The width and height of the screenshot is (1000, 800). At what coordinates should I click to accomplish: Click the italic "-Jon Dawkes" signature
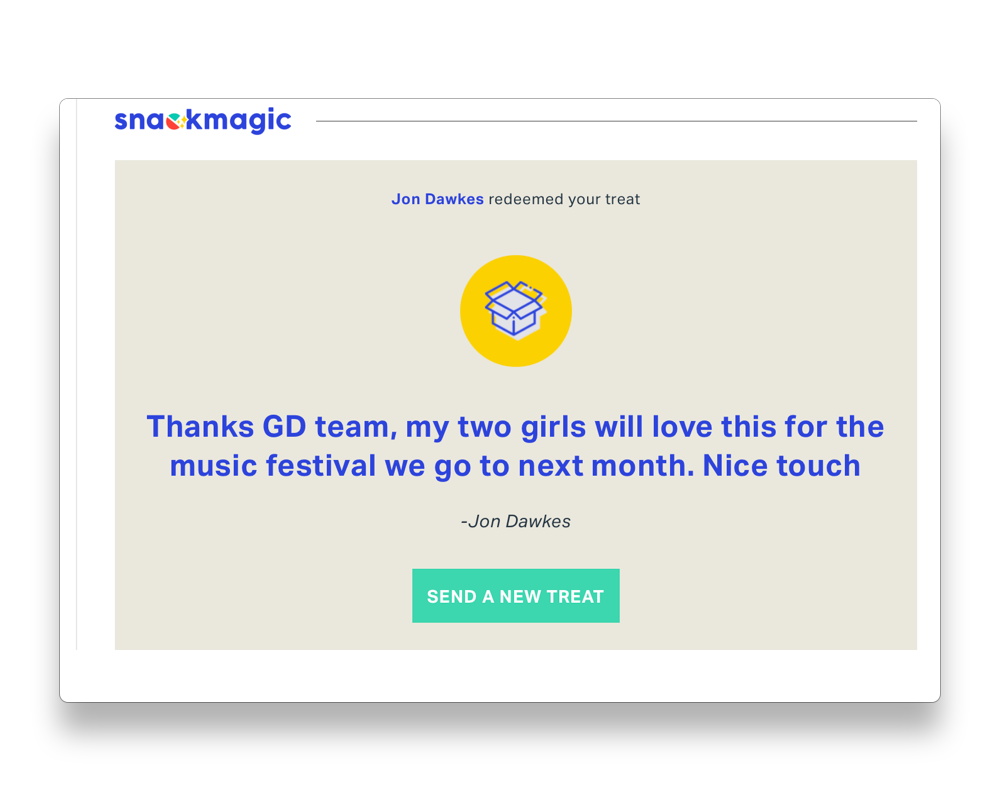pyautogui.click(x=516, y=521)
